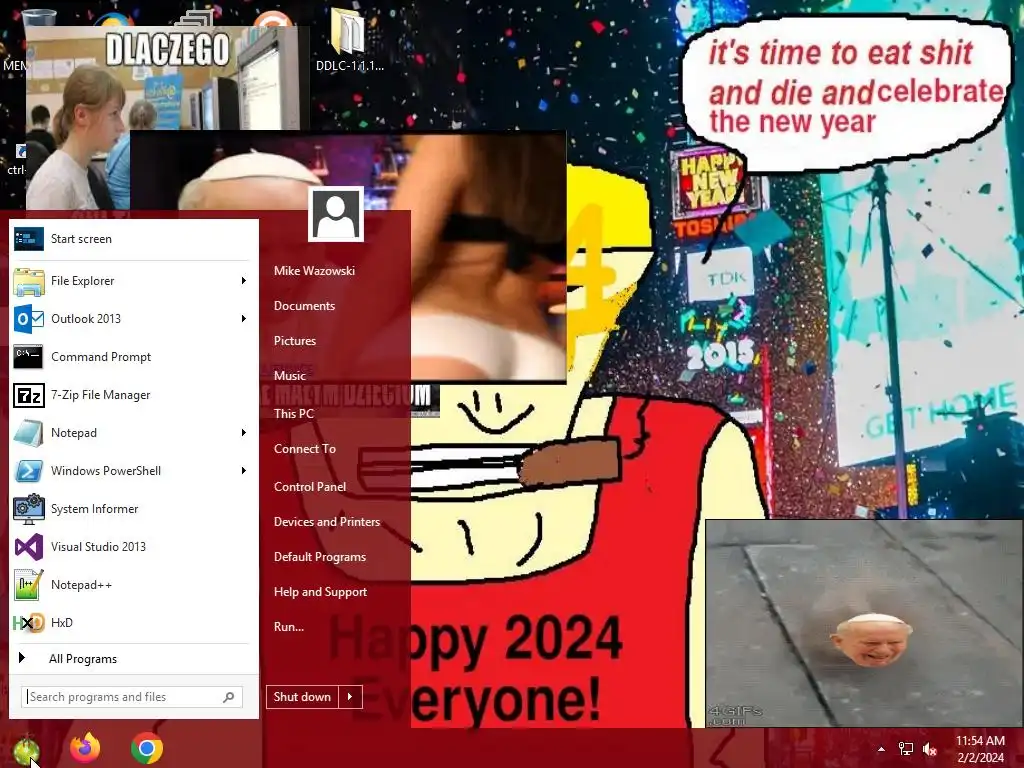Click Search programs and files field
Image resolution: width=1024 pixels, height=768 pixels.
(132, 697)
